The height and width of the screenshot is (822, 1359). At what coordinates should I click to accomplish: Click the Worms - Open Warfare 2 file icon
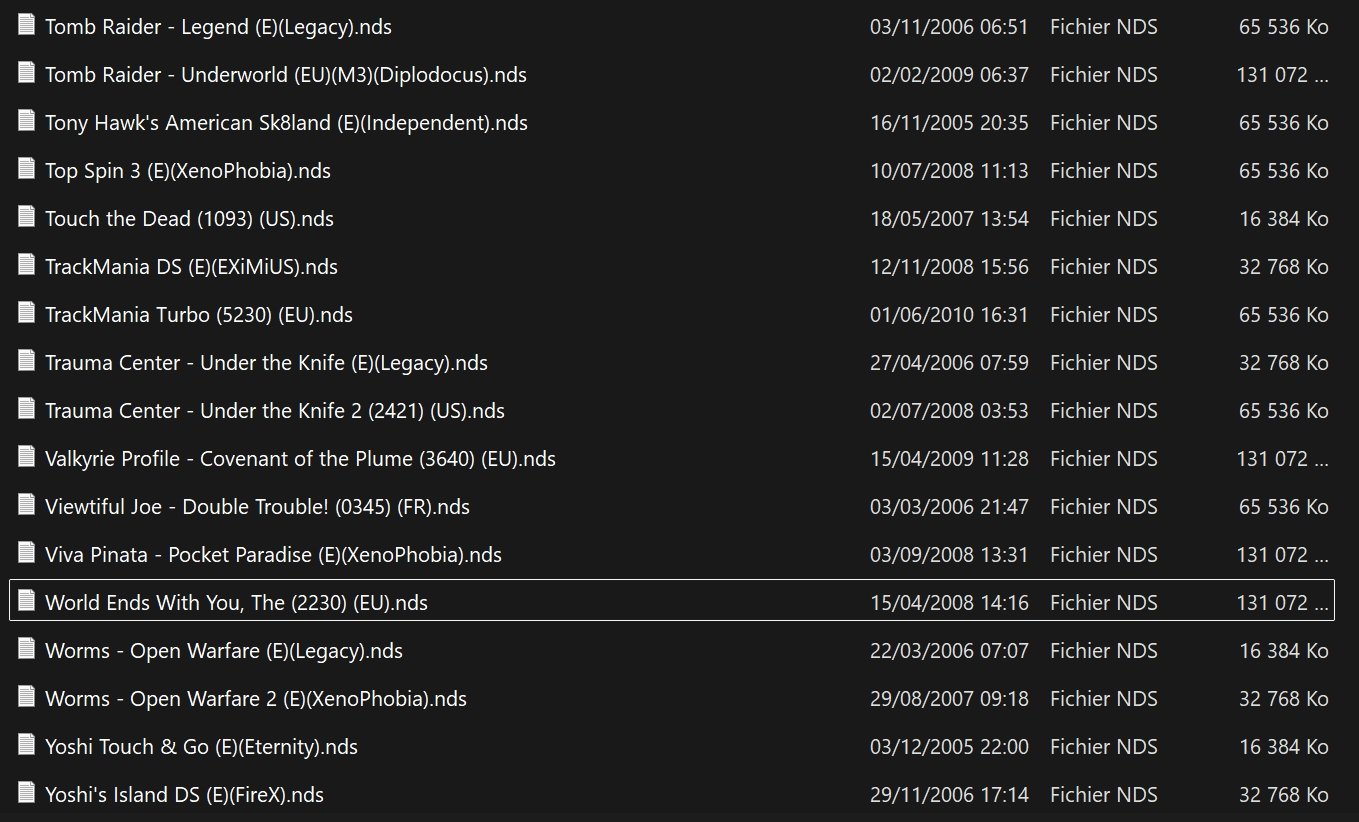pos(26,698)
